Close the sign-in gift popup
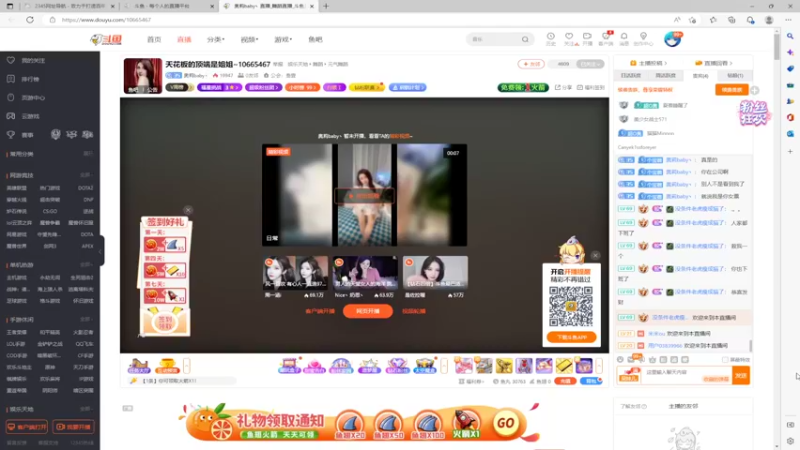The height and width of the screenshot is (450, 800). [188, 210]
